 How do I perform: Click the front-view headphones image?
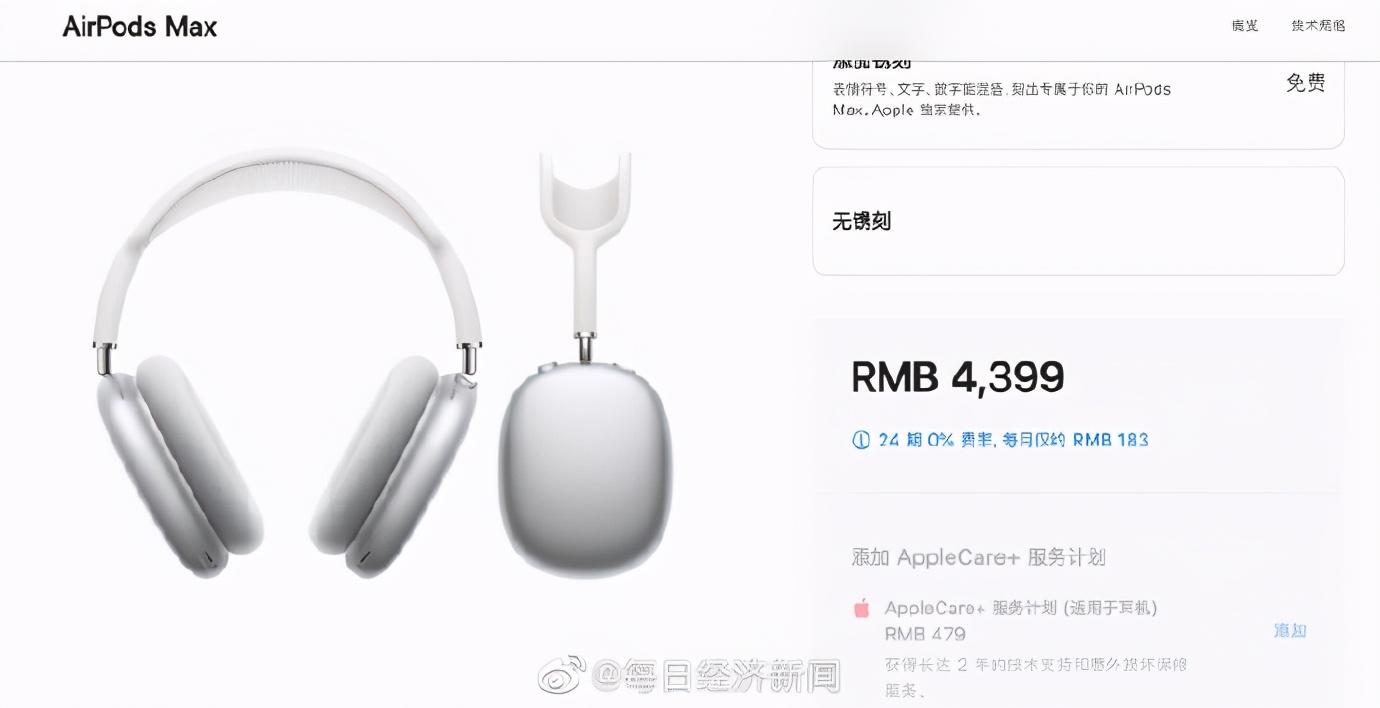point(287,364)
